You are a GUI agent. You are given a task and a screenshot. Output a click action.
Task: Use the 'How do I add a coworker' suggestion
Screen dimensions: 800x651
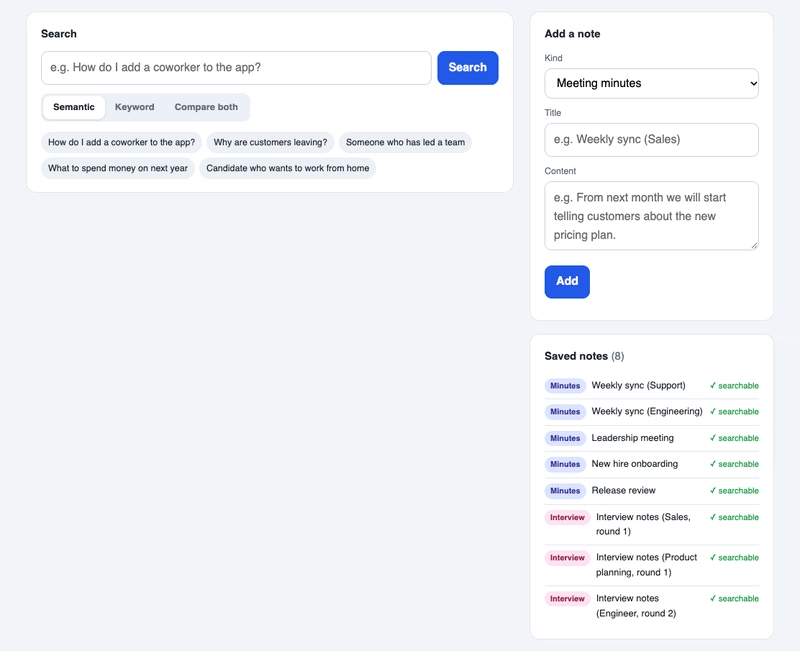(x=121, y=142)
